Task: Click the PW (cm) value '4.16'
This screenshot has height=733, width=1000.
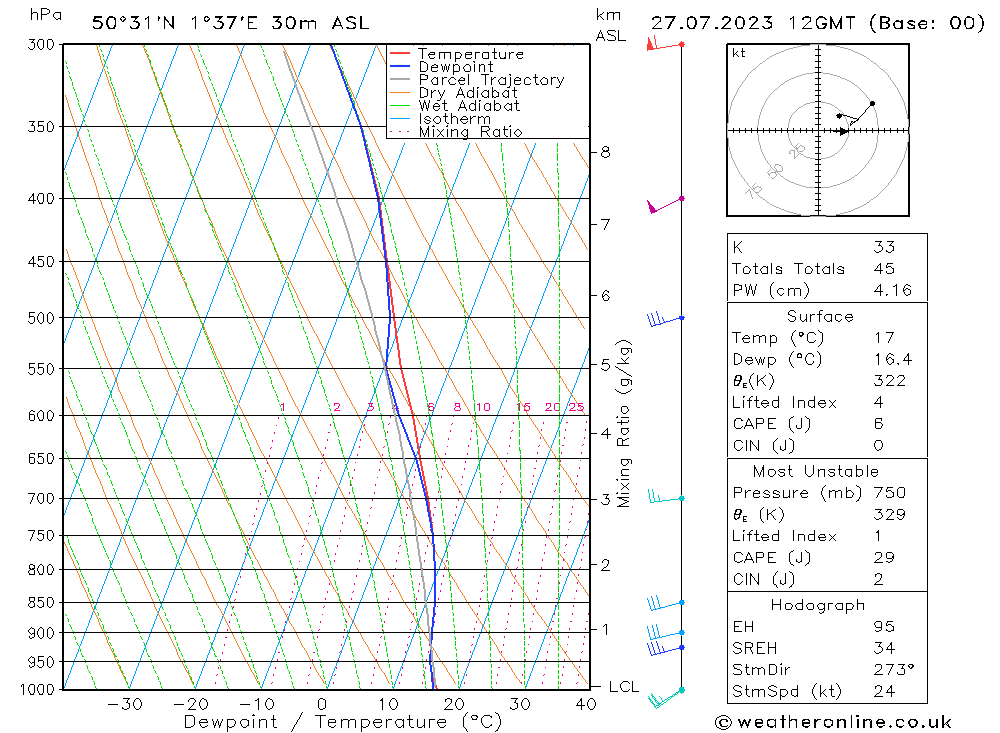Action: 893,290
